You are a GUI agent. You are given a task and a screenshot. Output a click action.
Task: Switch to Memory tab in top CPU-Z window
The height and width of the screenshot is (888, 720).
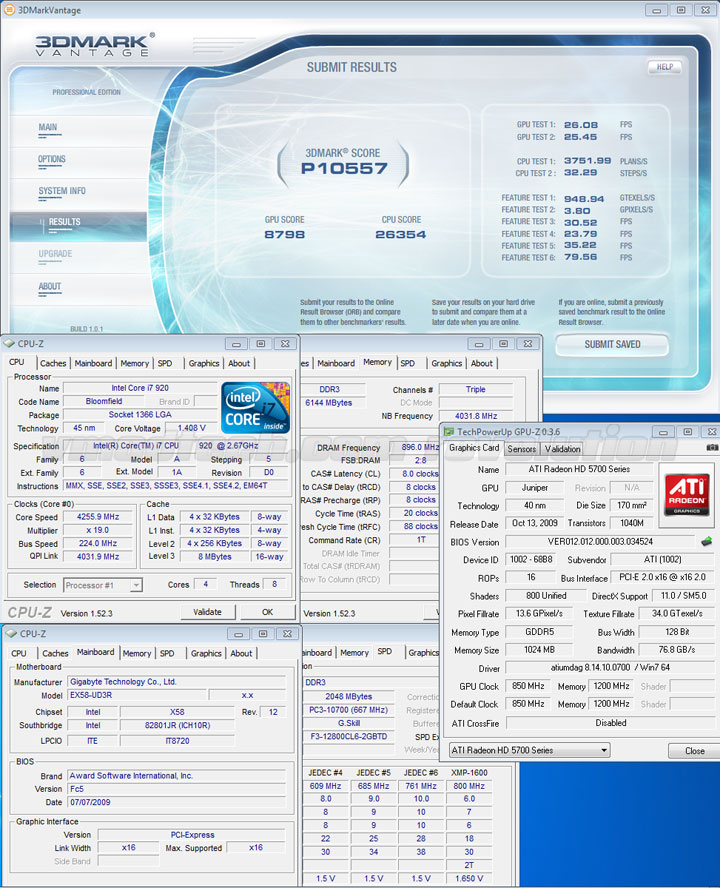click(135, 364)
